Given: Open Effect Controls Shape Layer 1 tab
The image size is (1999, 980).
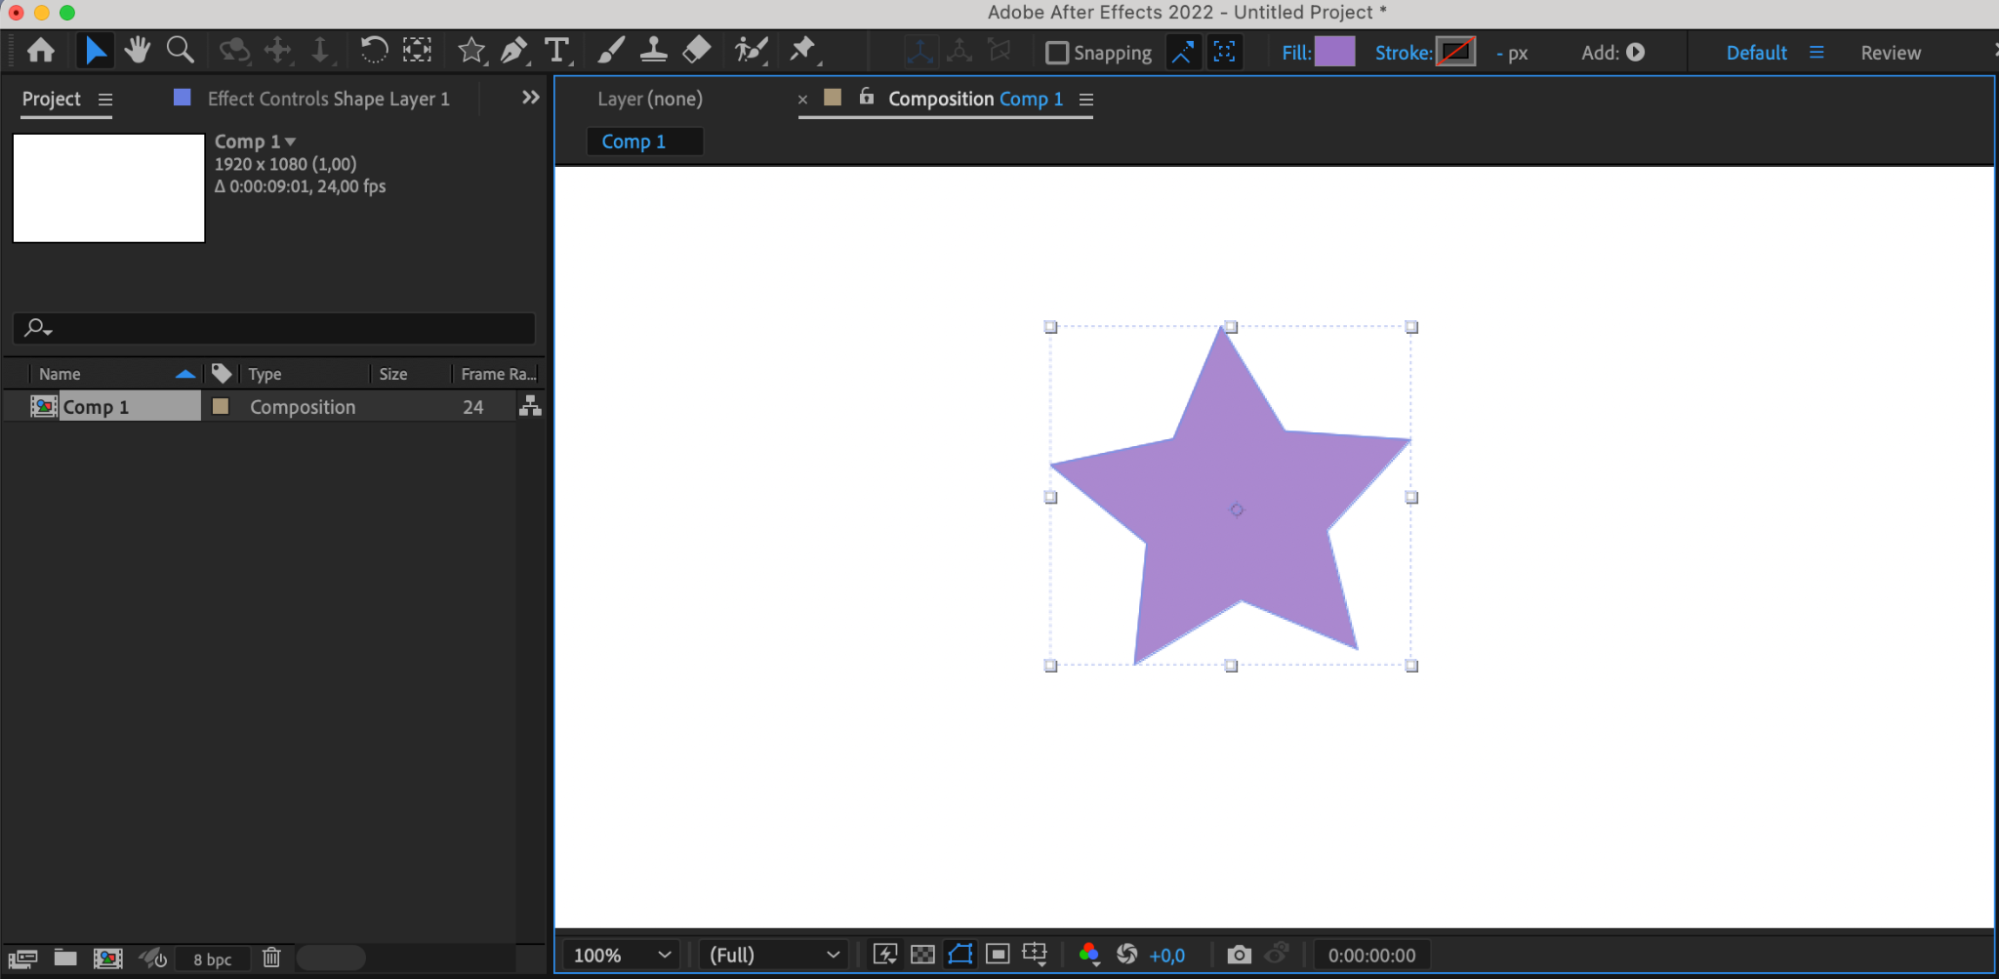Looking at the screenshot, I should click(x=328, y=99).
